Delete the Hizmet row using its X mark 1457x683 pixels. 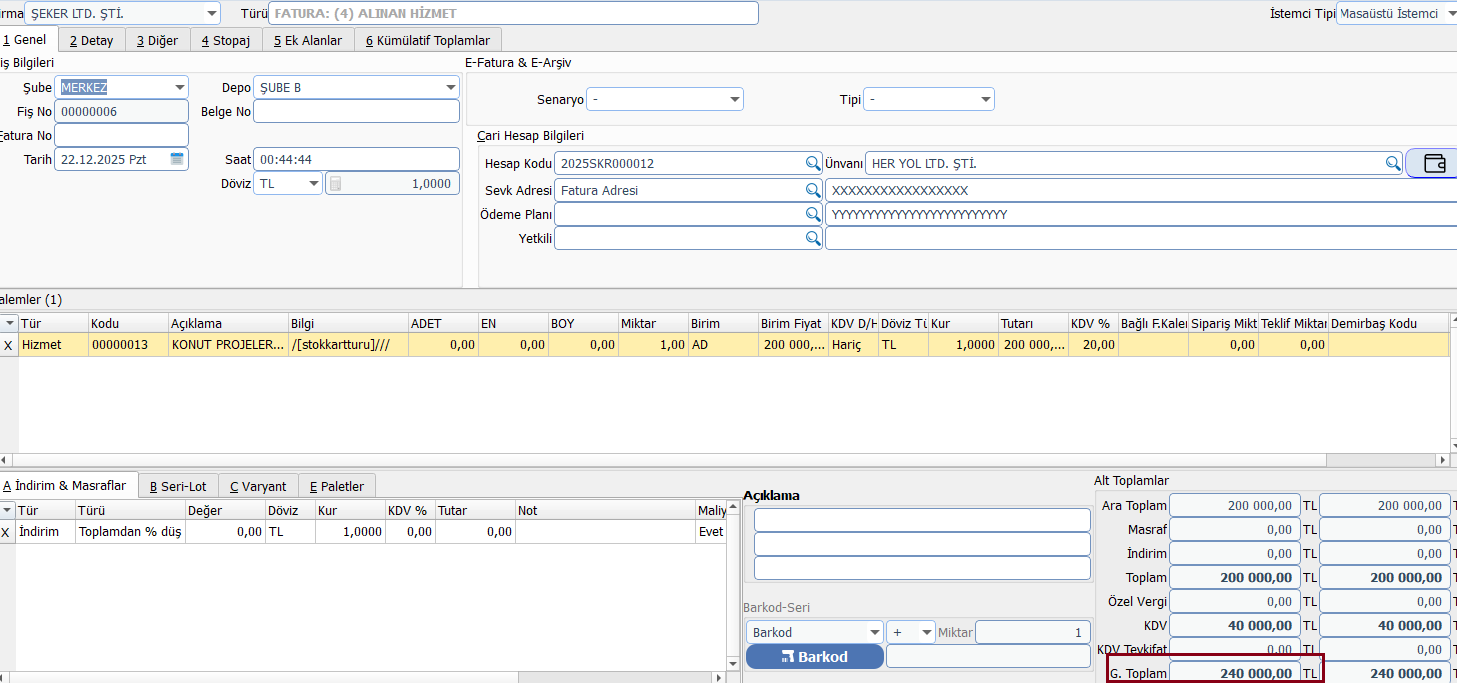tap(8, 345)
